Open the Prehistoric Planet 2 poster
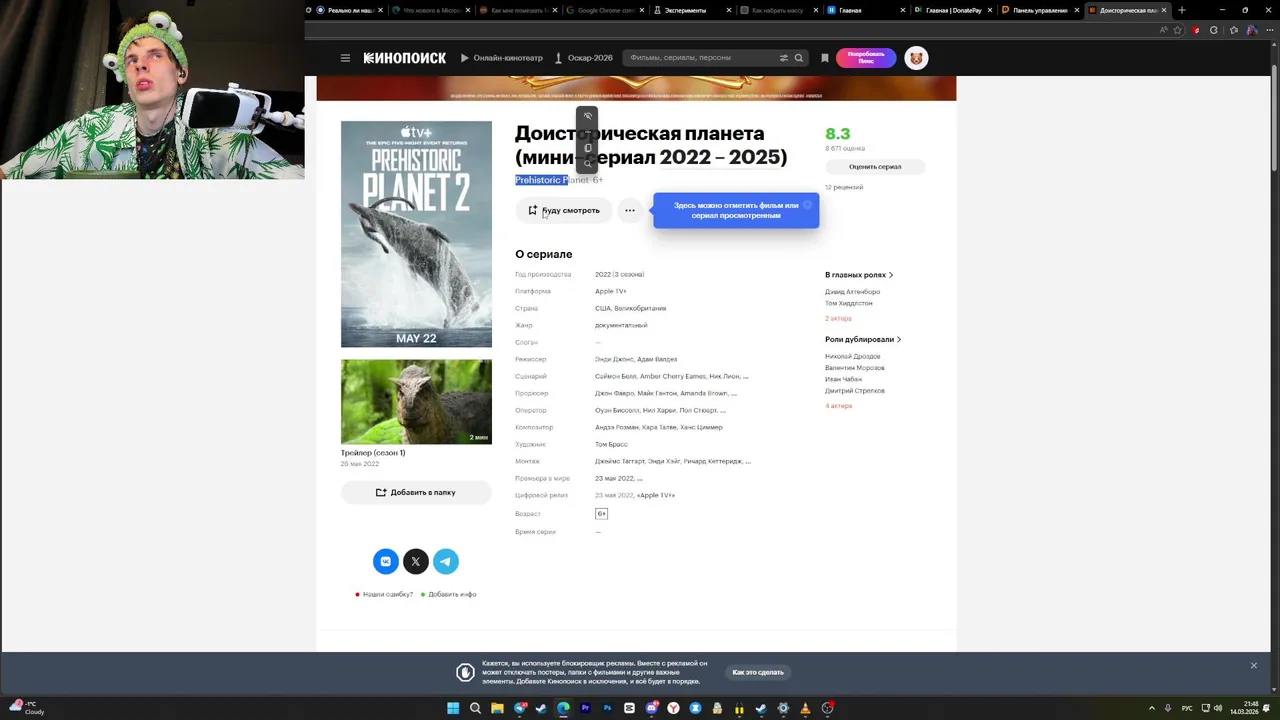The height and width of the screenshot is (720, 1280). (x=416, y=234)
